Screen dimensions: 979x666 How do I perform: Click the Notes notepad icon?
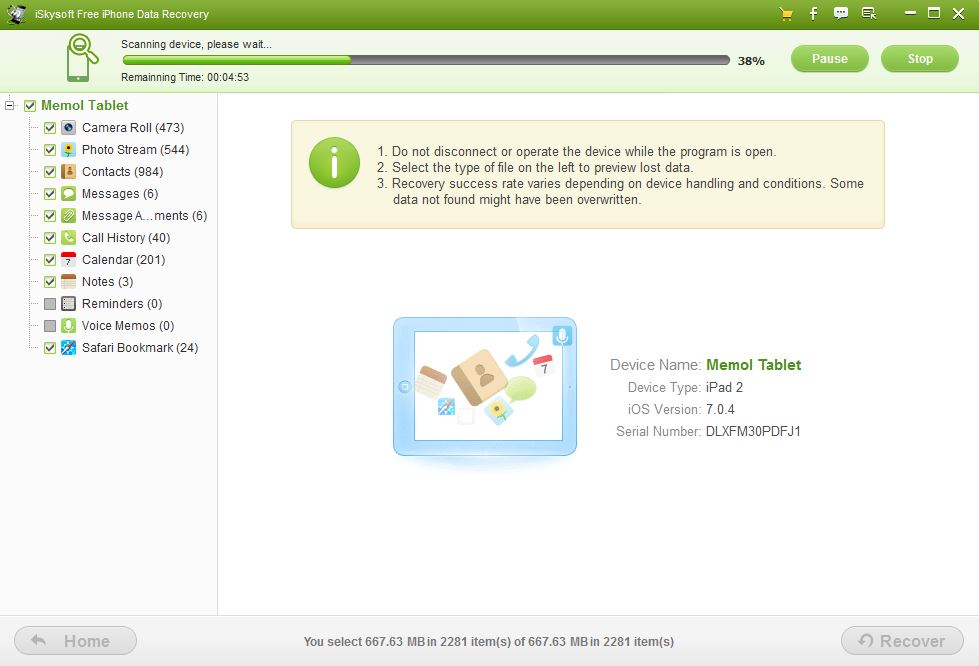click(69, 282)
